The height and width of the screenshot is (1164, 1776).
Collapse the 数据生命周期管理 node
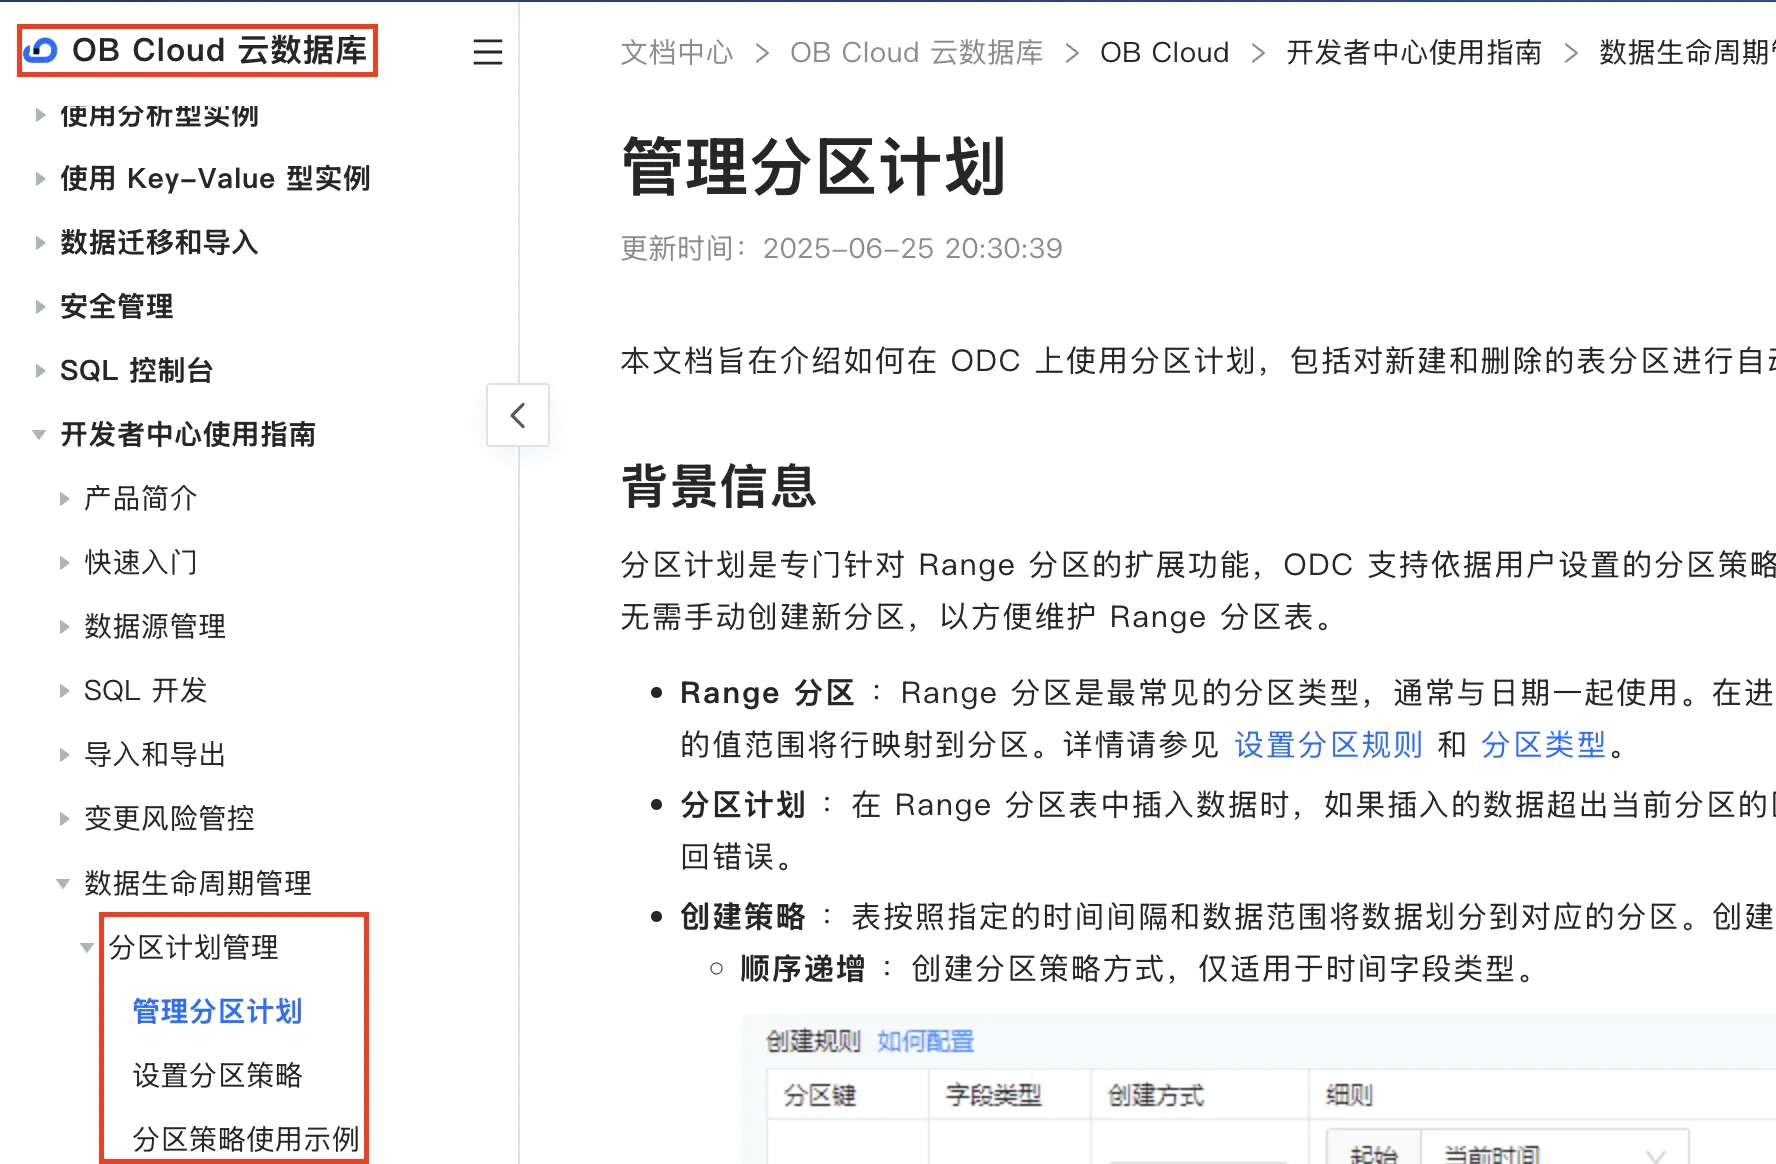(63, 884)
